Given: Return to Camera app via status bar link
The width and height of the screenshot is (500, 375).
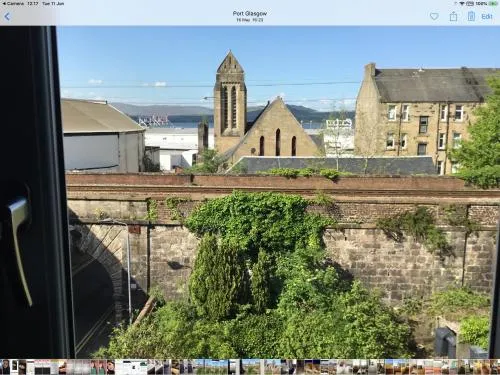Looking at the screenshot, I should (13, 3).
